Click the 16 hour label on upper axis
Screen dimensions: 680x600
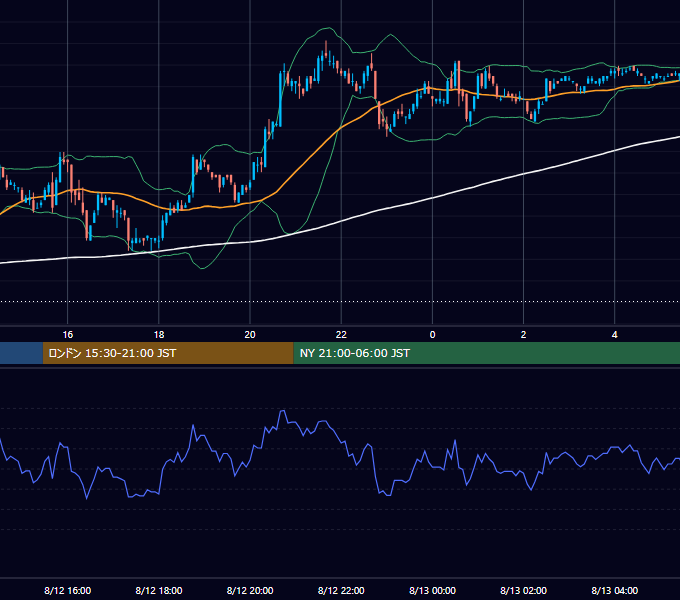(68, 335)
